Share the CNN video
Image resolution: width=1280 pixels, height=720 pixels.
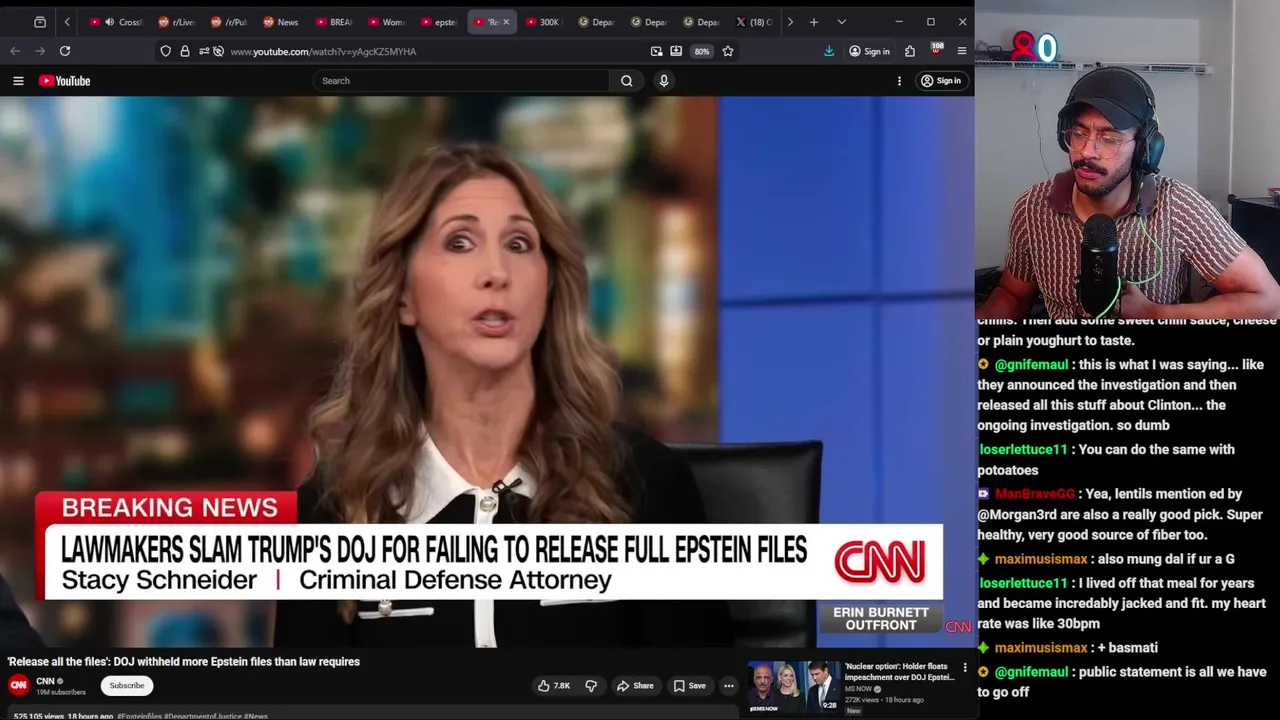coord(635,686)
